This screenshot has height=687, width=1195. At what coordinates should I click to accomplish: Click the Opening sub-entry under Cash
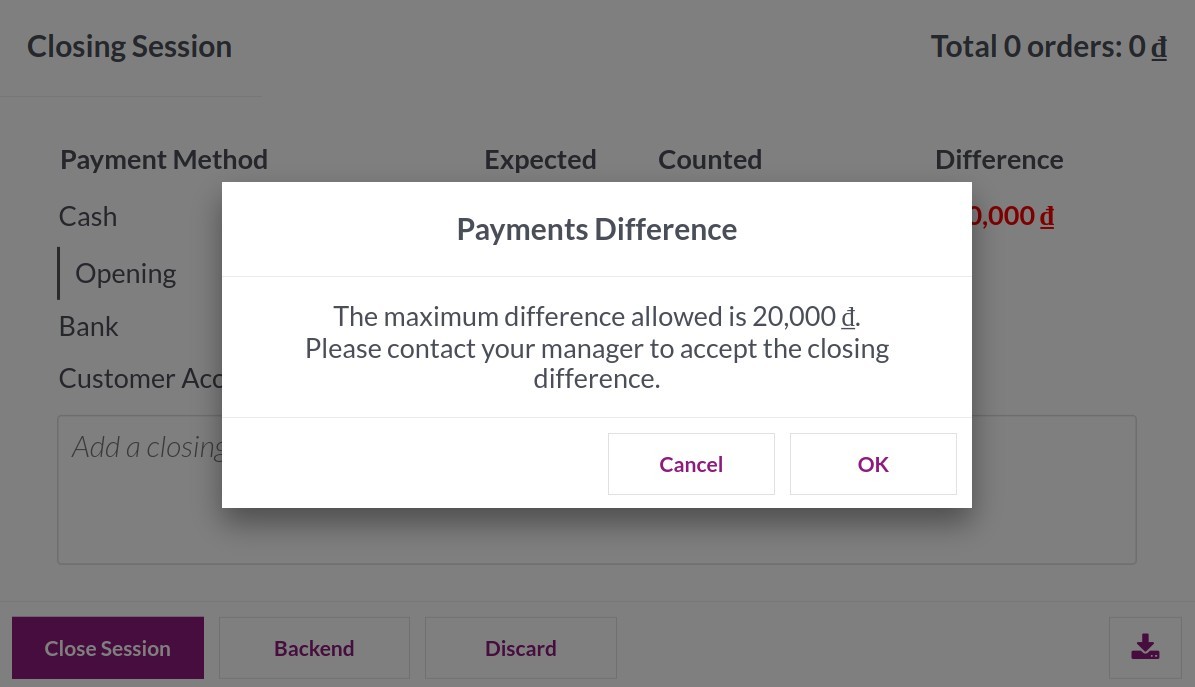(x=125, y=272)
